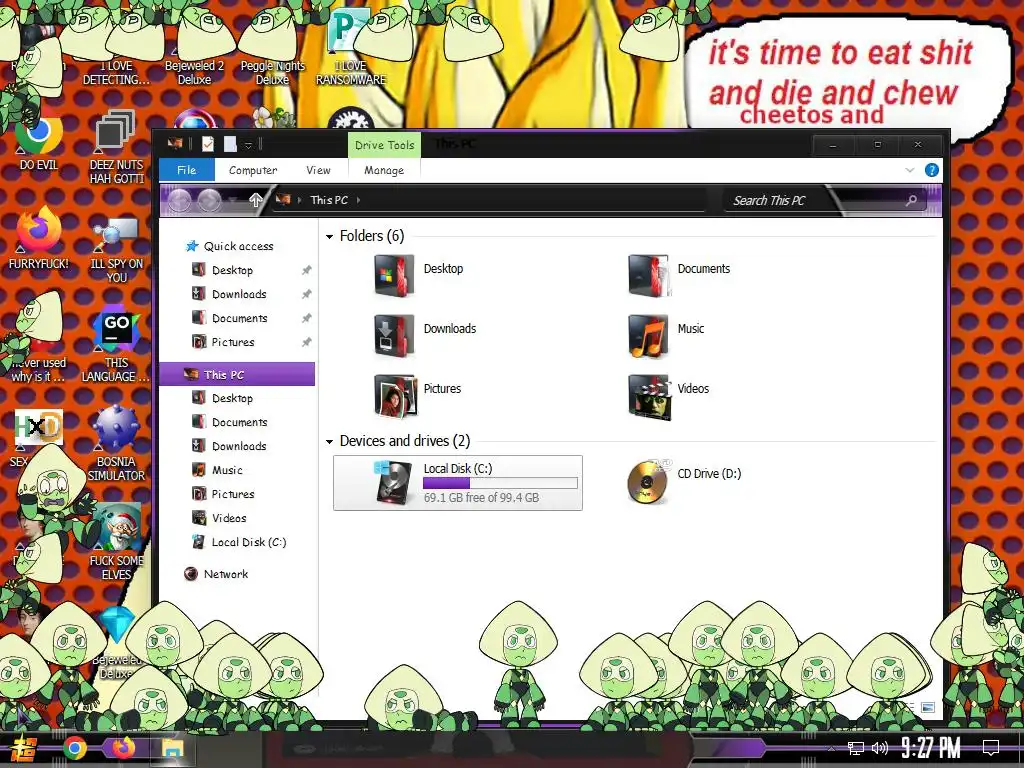Screen dimensions: 1024x768
Task: Select the Desktop folder icon in Folders
Action: tap(394, 276)
